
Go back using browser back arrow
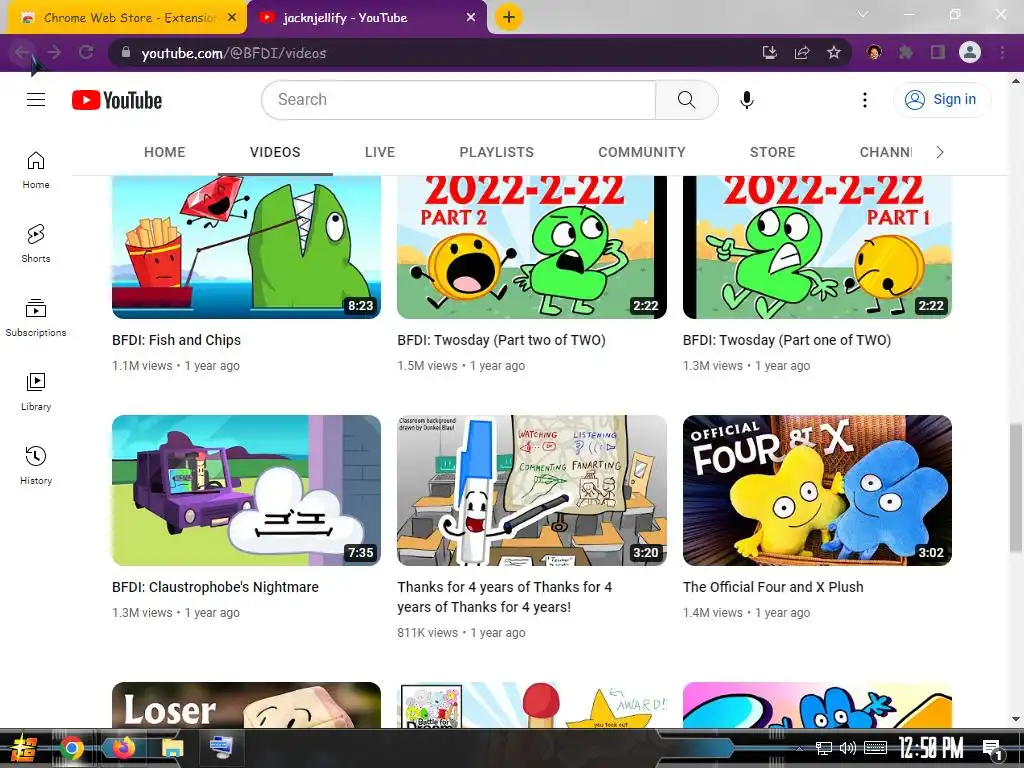click(x=22, y=52)
